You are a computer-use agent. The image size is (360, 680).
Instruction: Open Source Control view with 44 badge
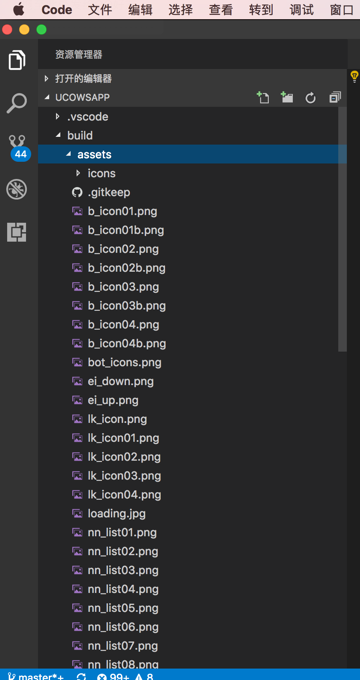coord(18,147)
